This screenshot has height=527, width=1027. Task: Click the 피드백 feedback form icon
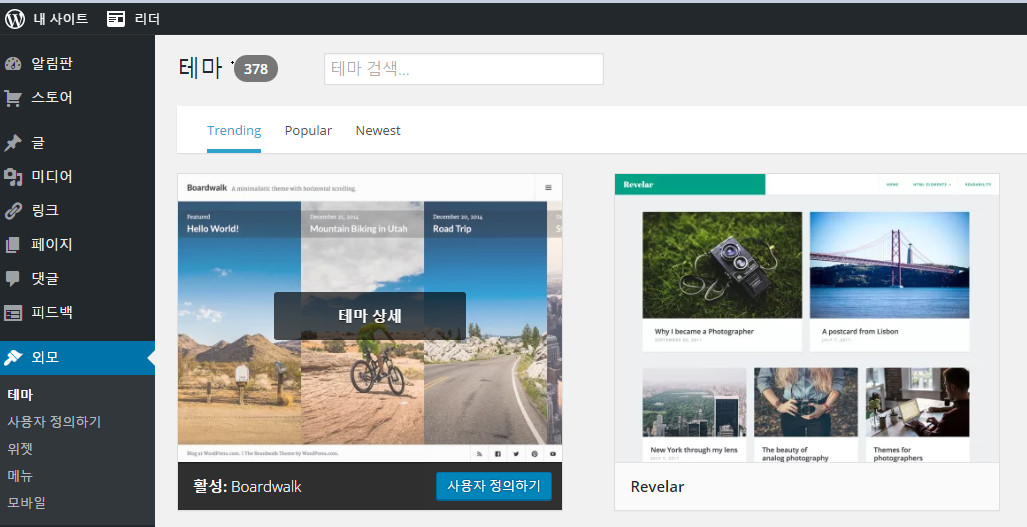(x=13, y=313)
